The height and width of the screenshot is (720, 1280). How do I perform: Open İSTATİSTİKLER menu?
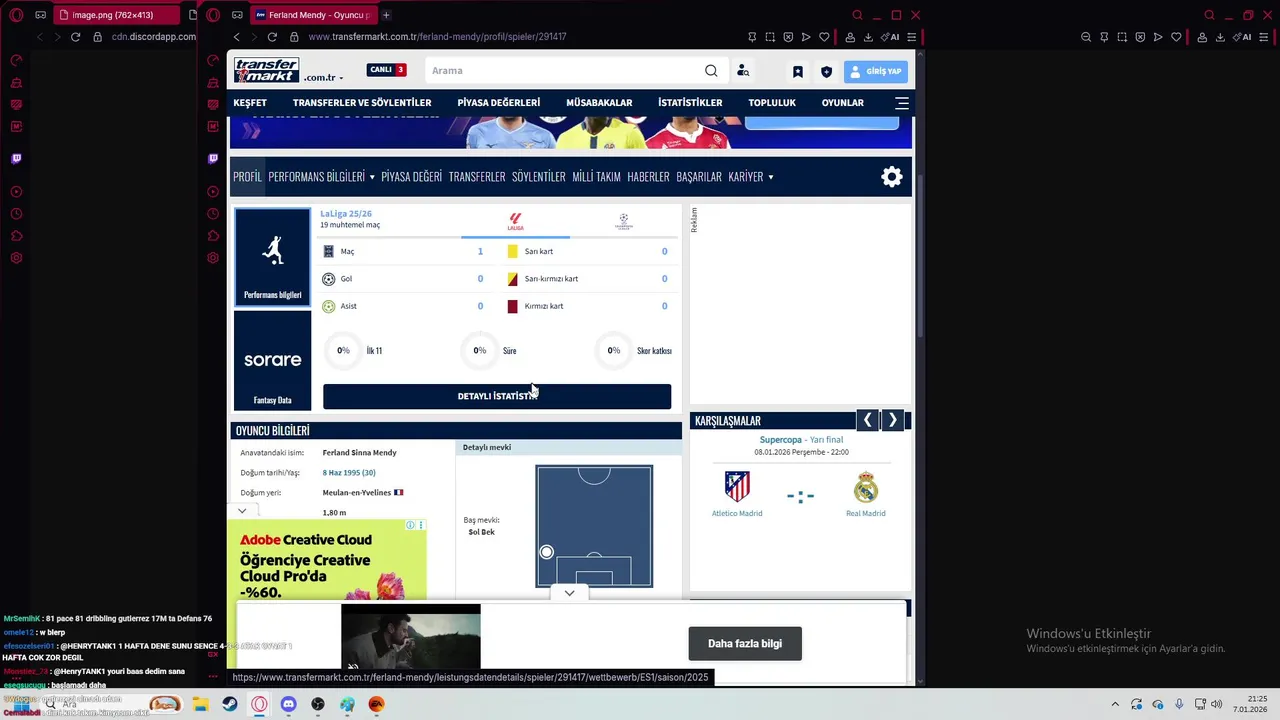pos(690,103)
